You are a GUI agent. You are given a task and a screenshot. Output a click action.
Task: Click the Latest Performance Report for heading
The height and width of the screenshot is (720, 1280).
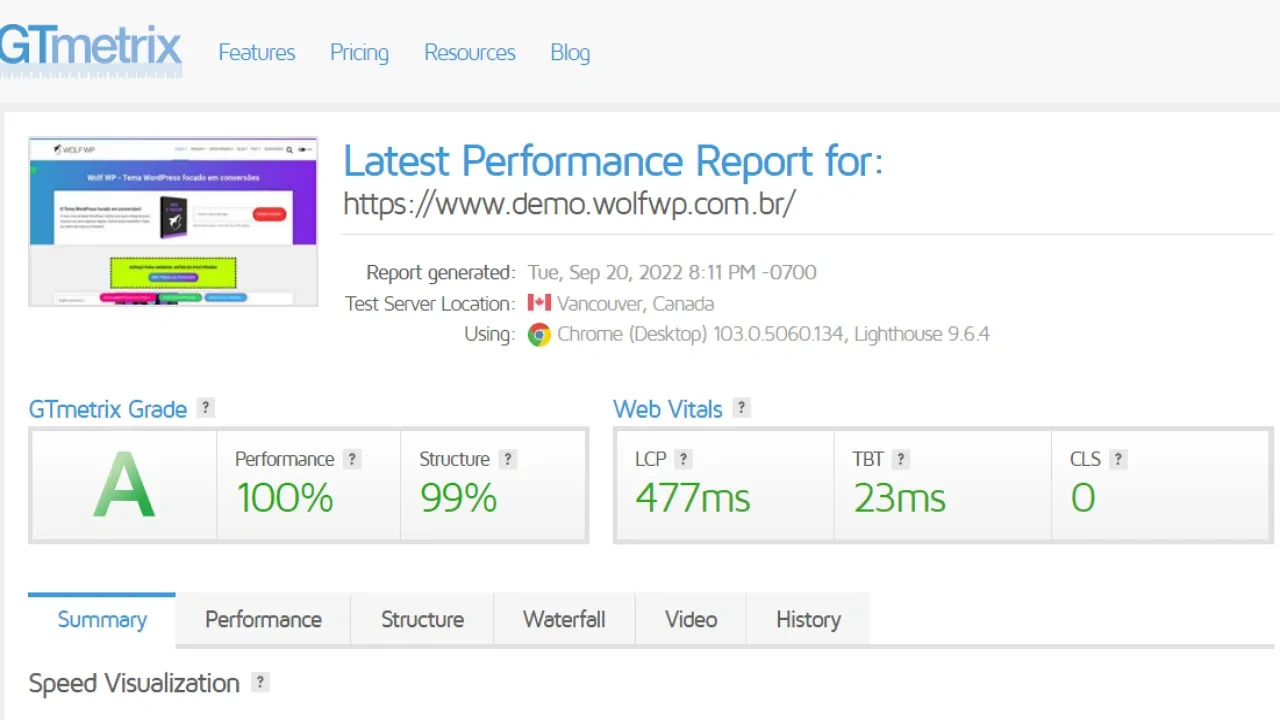click(613, 161)
